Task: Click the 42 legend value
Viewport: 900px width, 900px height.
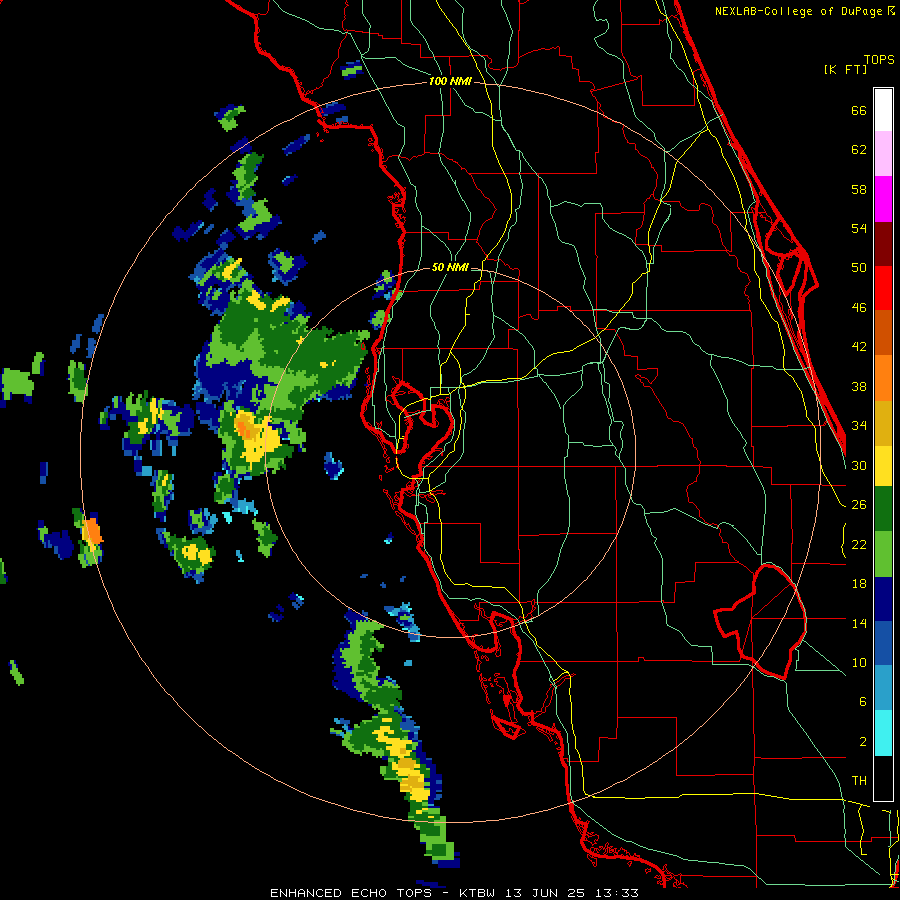Action: click(x=859, y=347)
